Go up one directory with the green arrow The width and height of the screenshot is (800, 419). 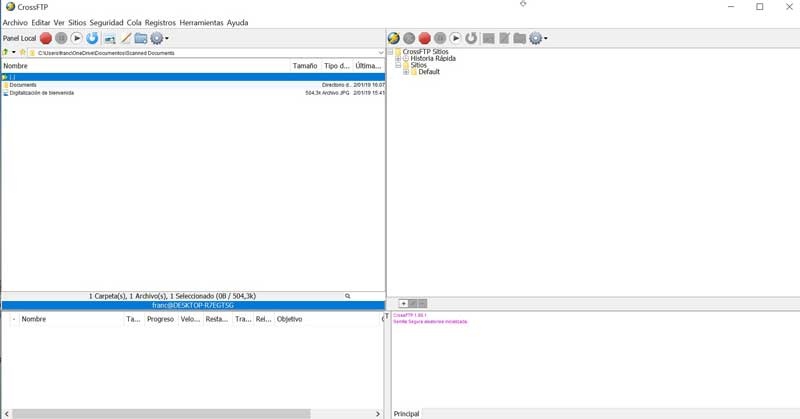[x=5, y=52]
